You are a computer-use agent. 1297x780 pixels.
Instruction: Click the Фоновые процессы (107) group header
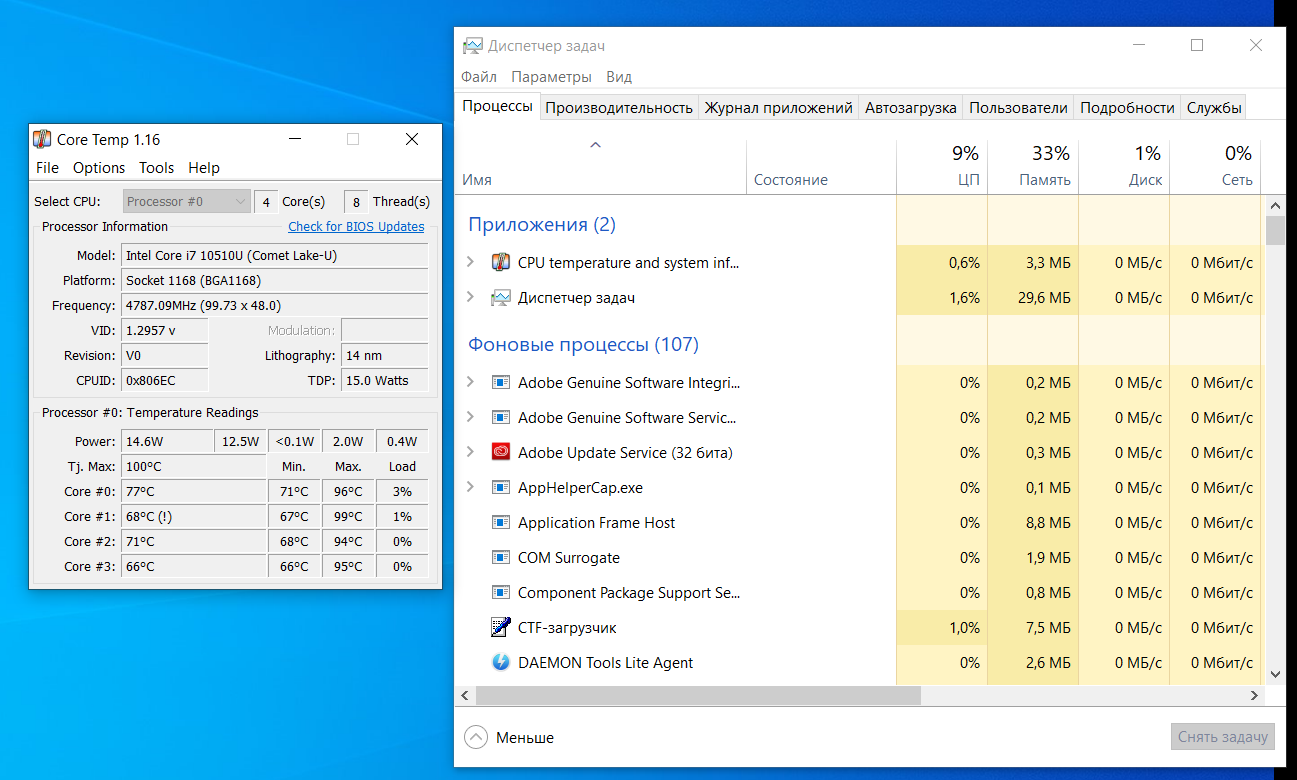[583, 345]
